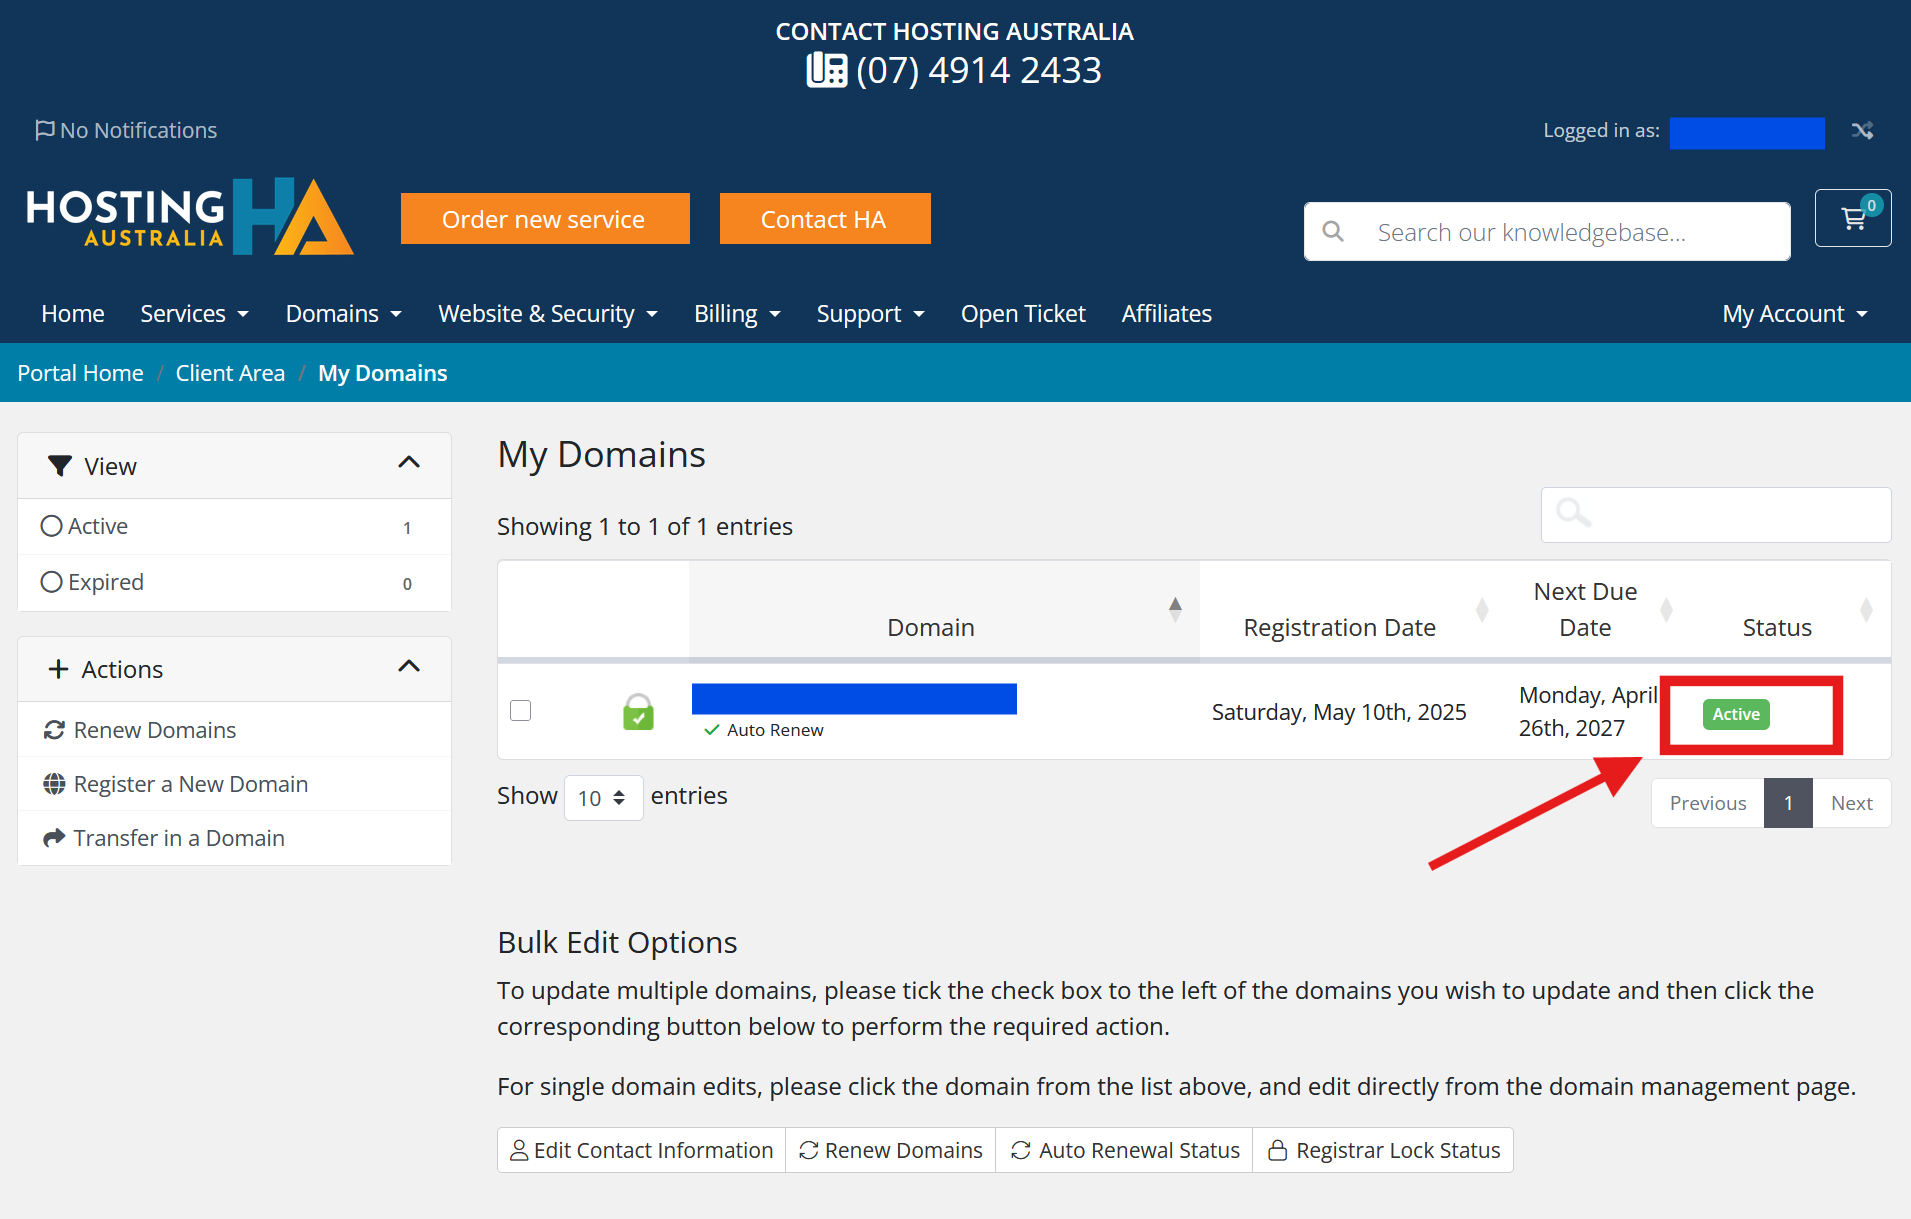Collapse the Actions panel chevron
1911x1219 pixels.
(409, 667)
